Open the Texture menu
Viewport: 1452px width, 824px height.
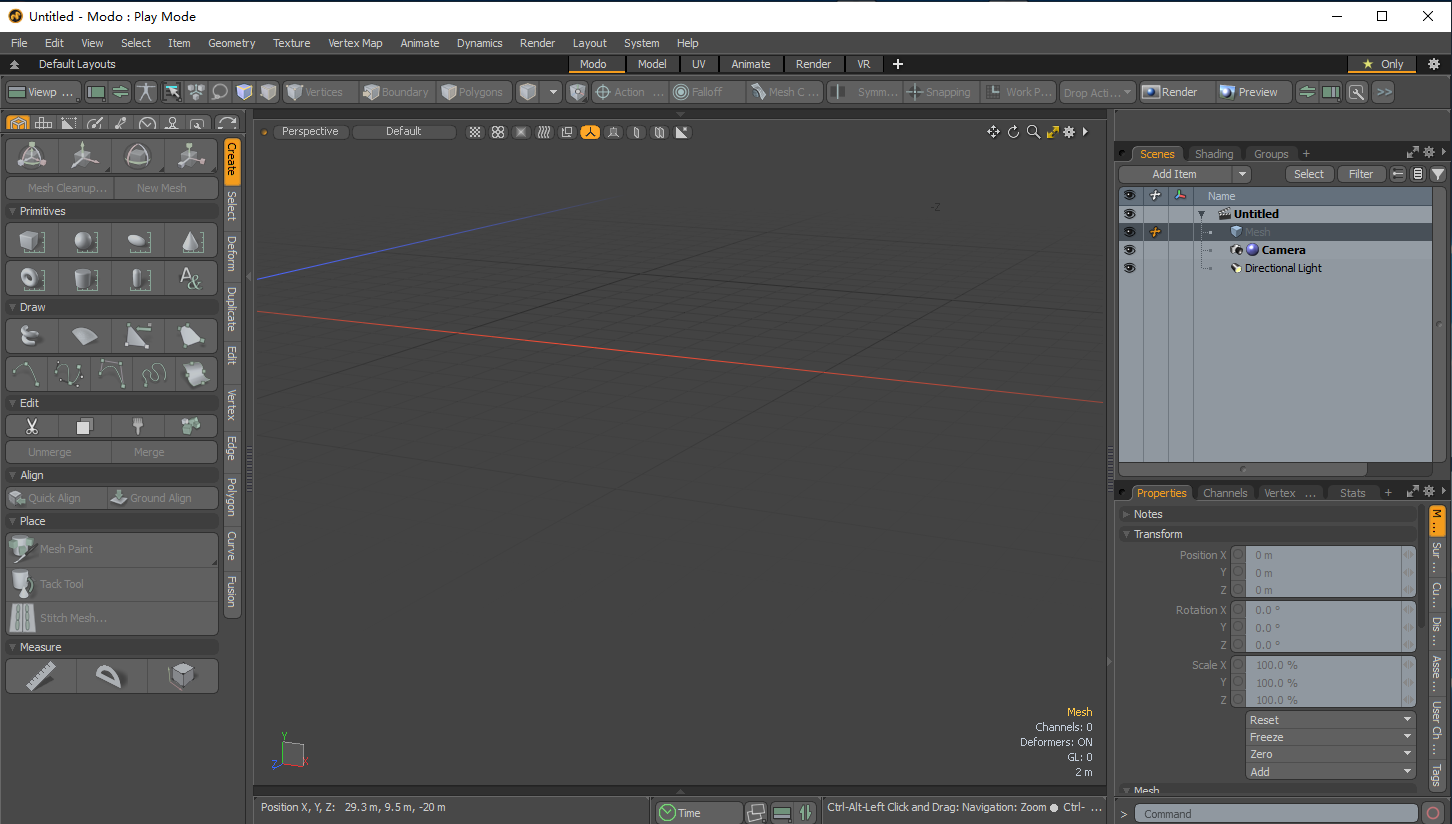pyautogui.click(x=291, y=43)
